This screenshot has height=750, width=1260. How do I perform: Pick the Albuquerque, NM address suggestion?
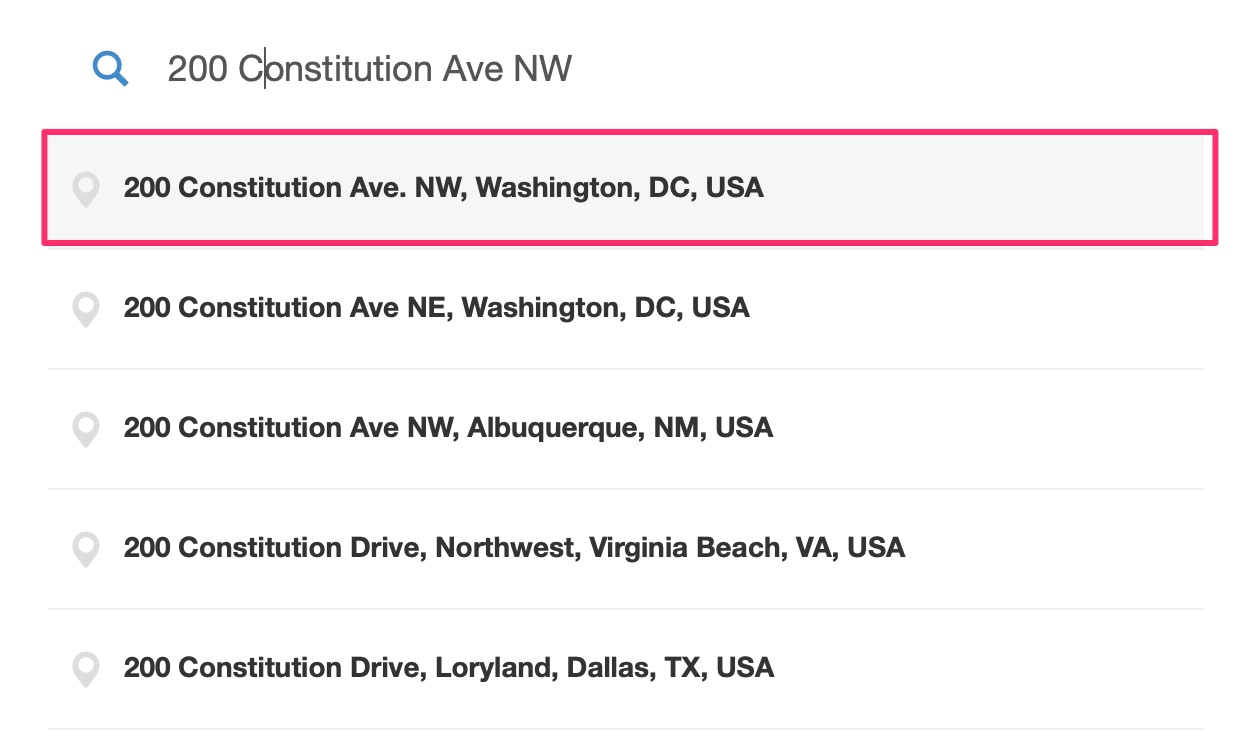point(626,429)
